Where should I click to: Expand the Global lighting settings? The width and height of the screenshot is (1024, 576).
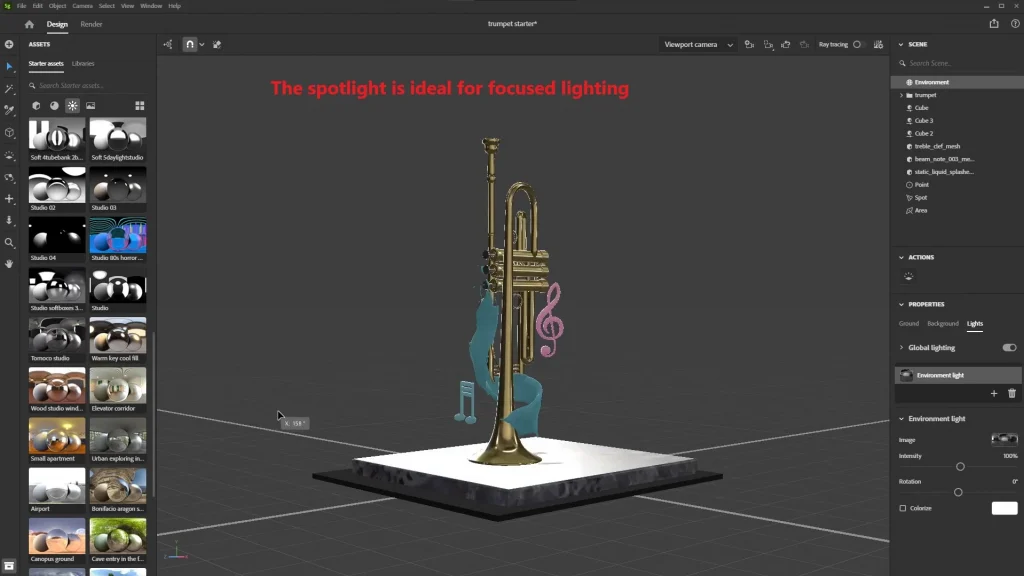tap(901, 347)
